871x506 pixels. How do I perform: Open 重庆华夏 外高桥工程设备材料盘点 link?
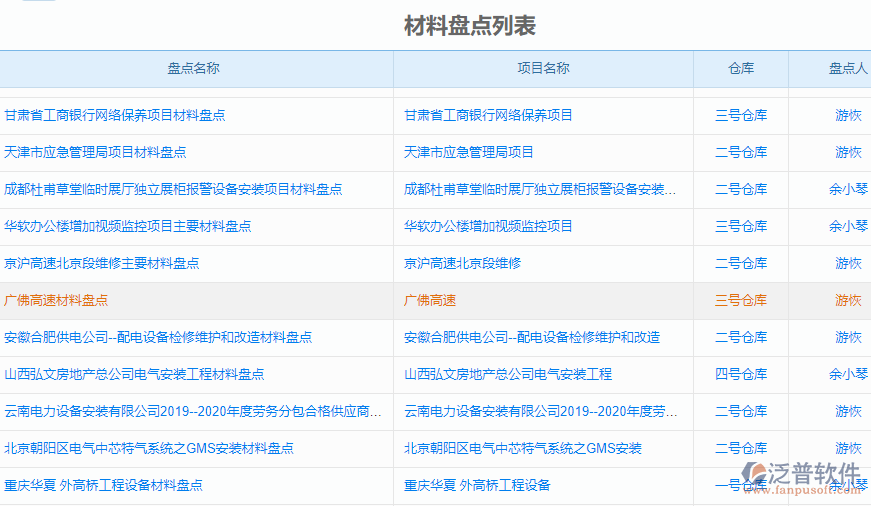pos(104,485)
